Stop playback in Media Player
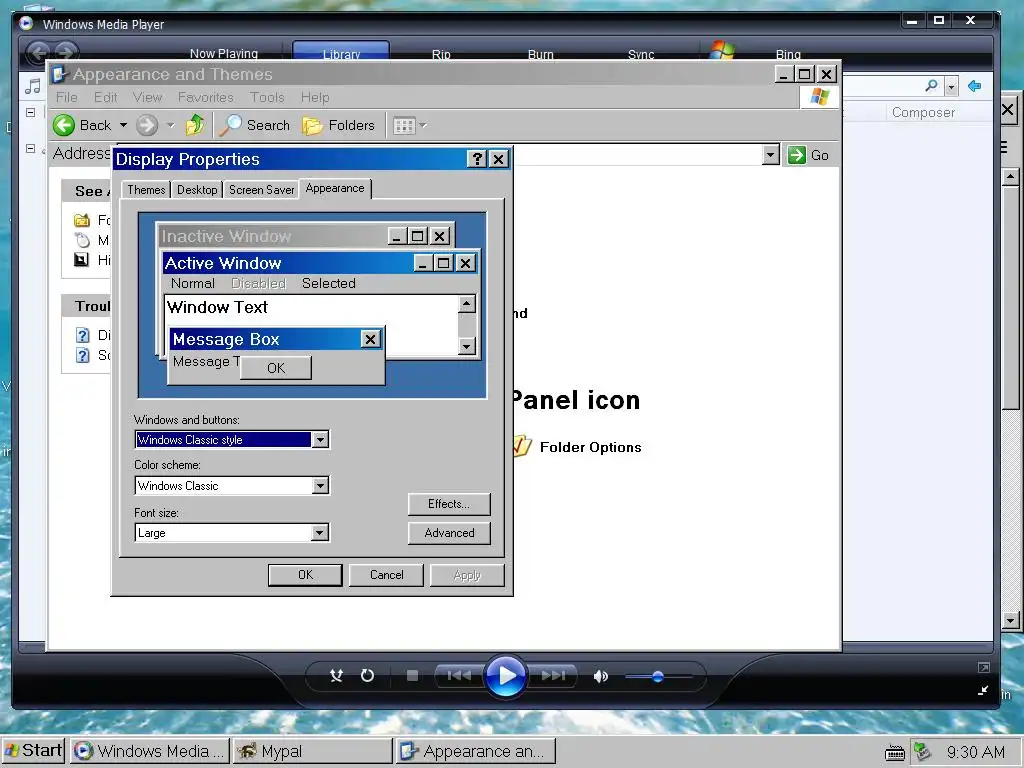The height and width of the screenshot is (768, 1024). 412,675
